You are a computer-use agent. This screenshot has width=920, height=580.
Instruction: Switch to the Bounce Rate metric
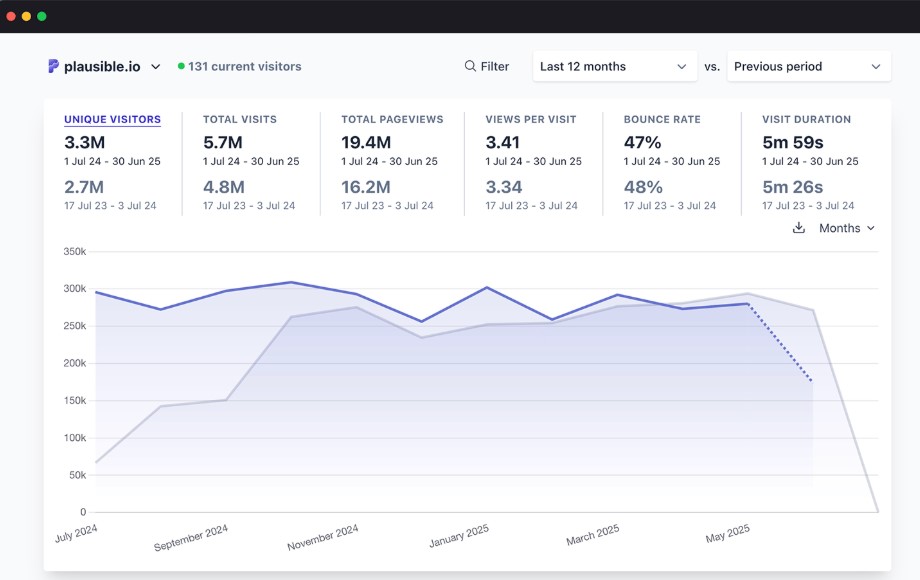click(x=662, y=119)
